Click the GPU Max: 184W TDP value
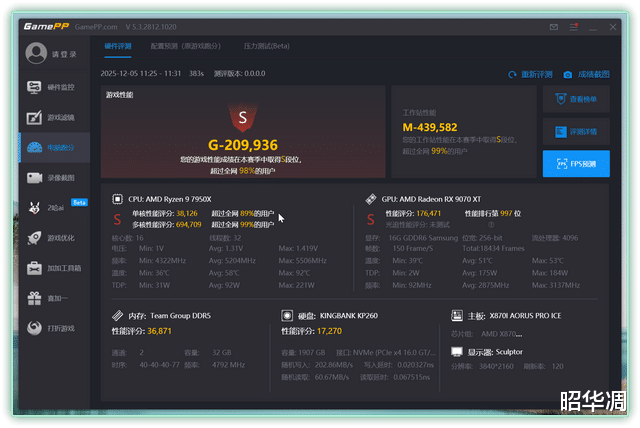This screenshot has width=640, height=428. [550, 273]
